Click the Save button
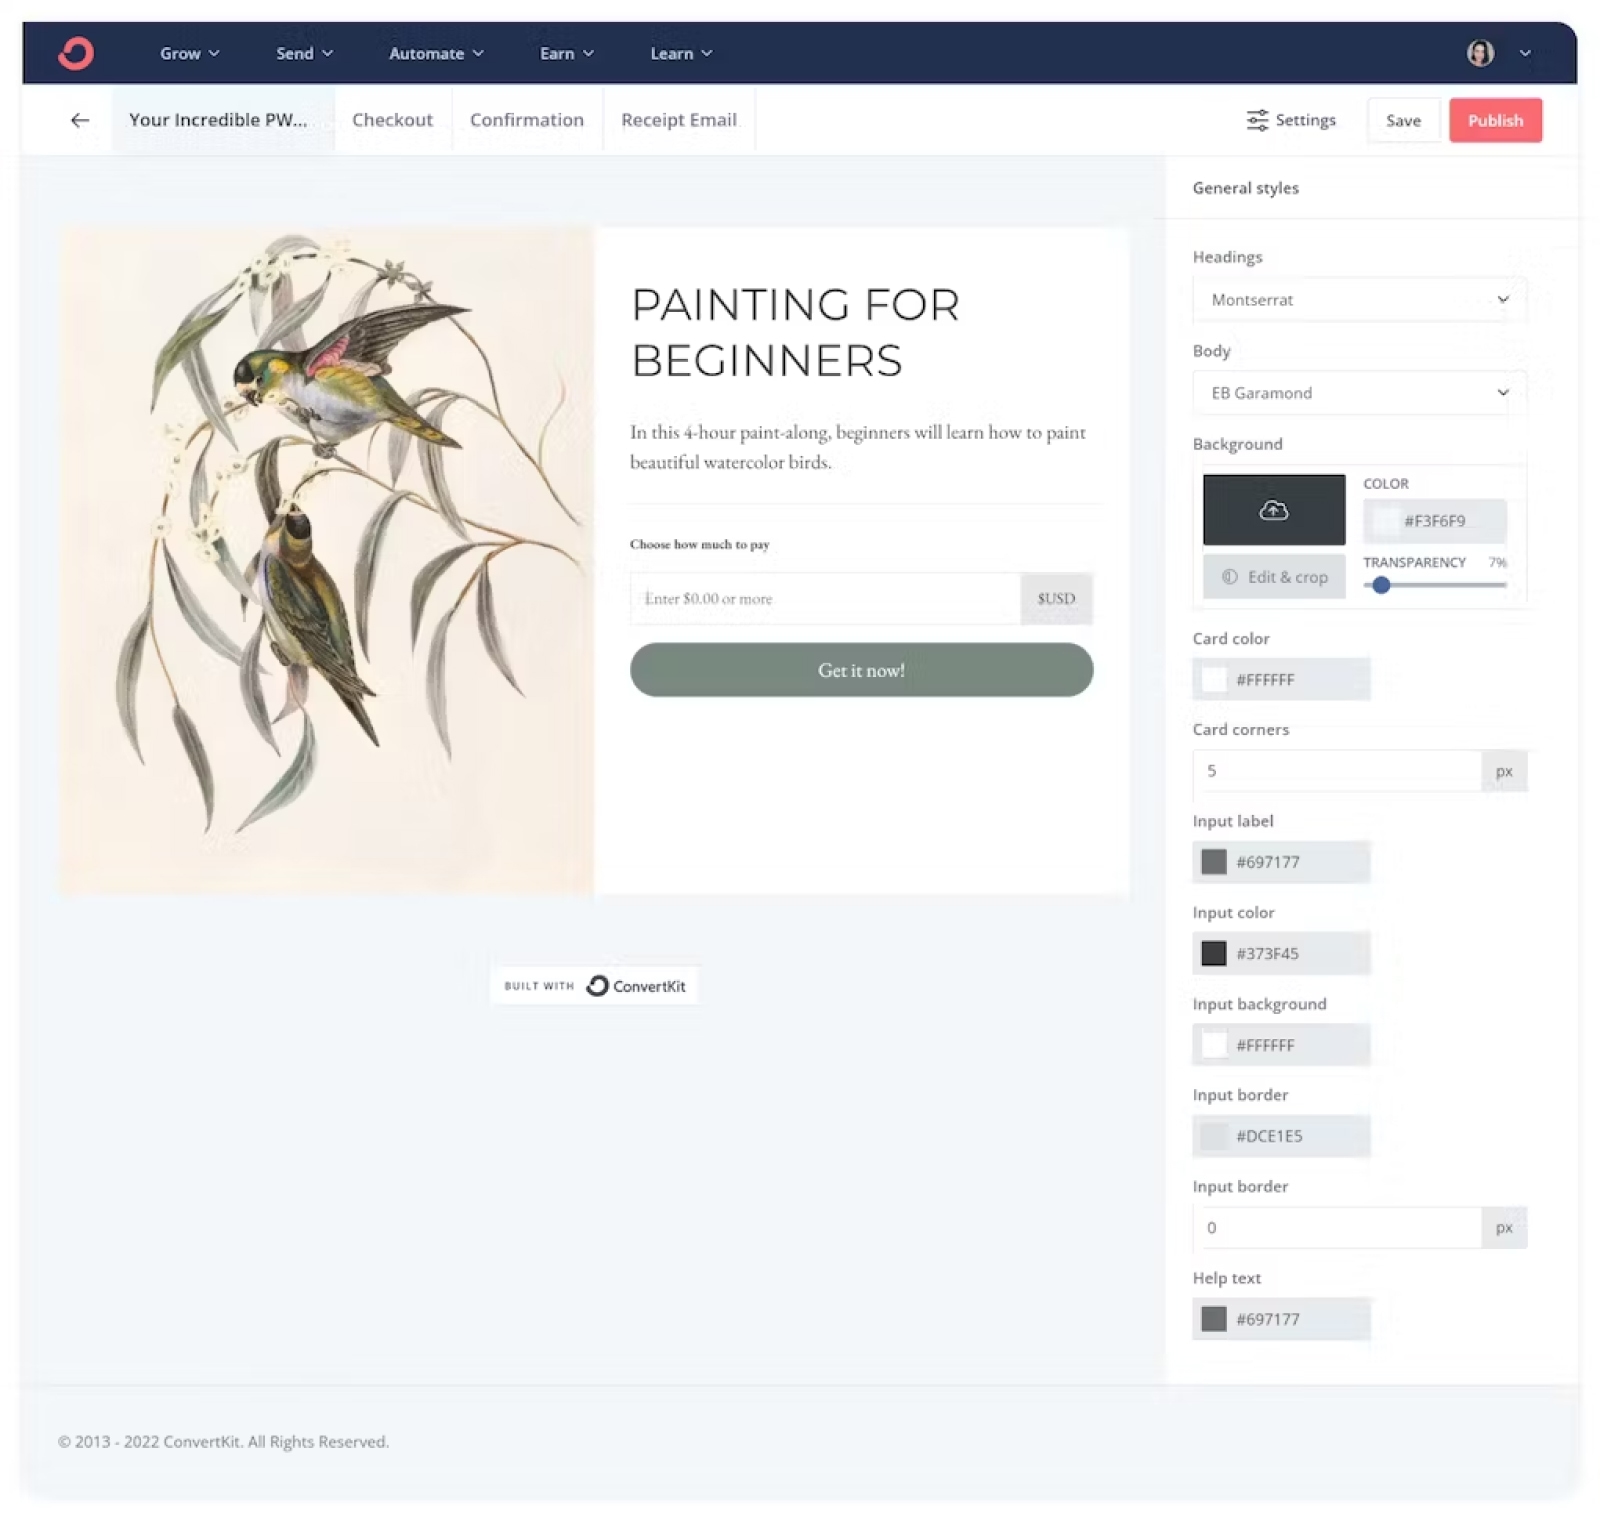This screenshot has width=1600, height=1525. tap(1403, 120)
